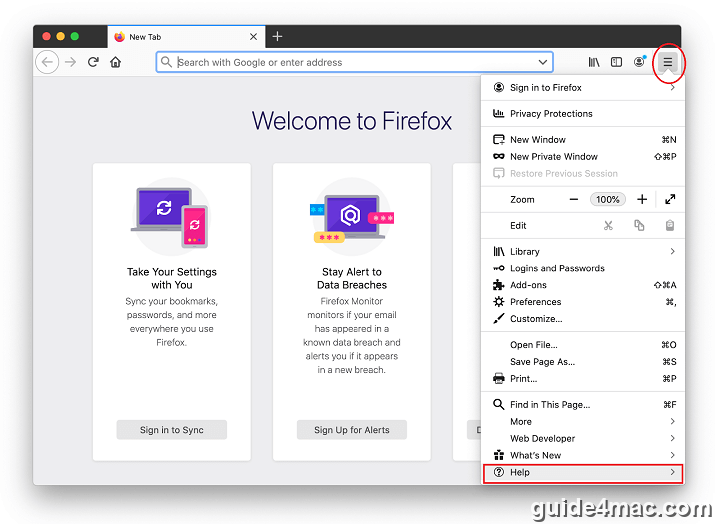Open the hamburger application menu
The image size is (720, 524).
(x=668, y=62)
